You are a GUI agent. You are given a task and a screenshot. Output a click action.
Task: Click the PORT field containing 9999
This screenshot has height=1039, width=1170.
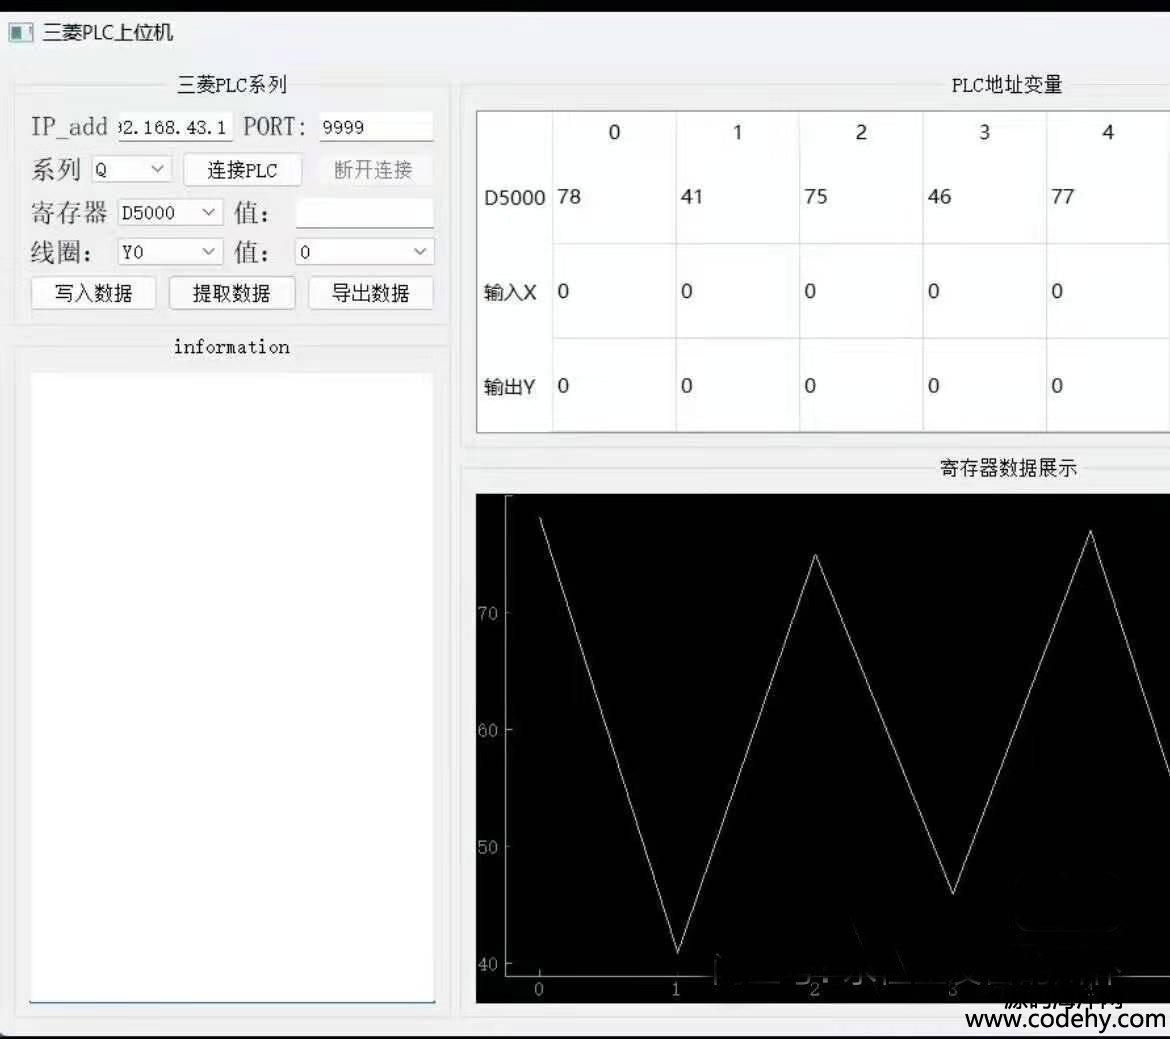point(376,127)
